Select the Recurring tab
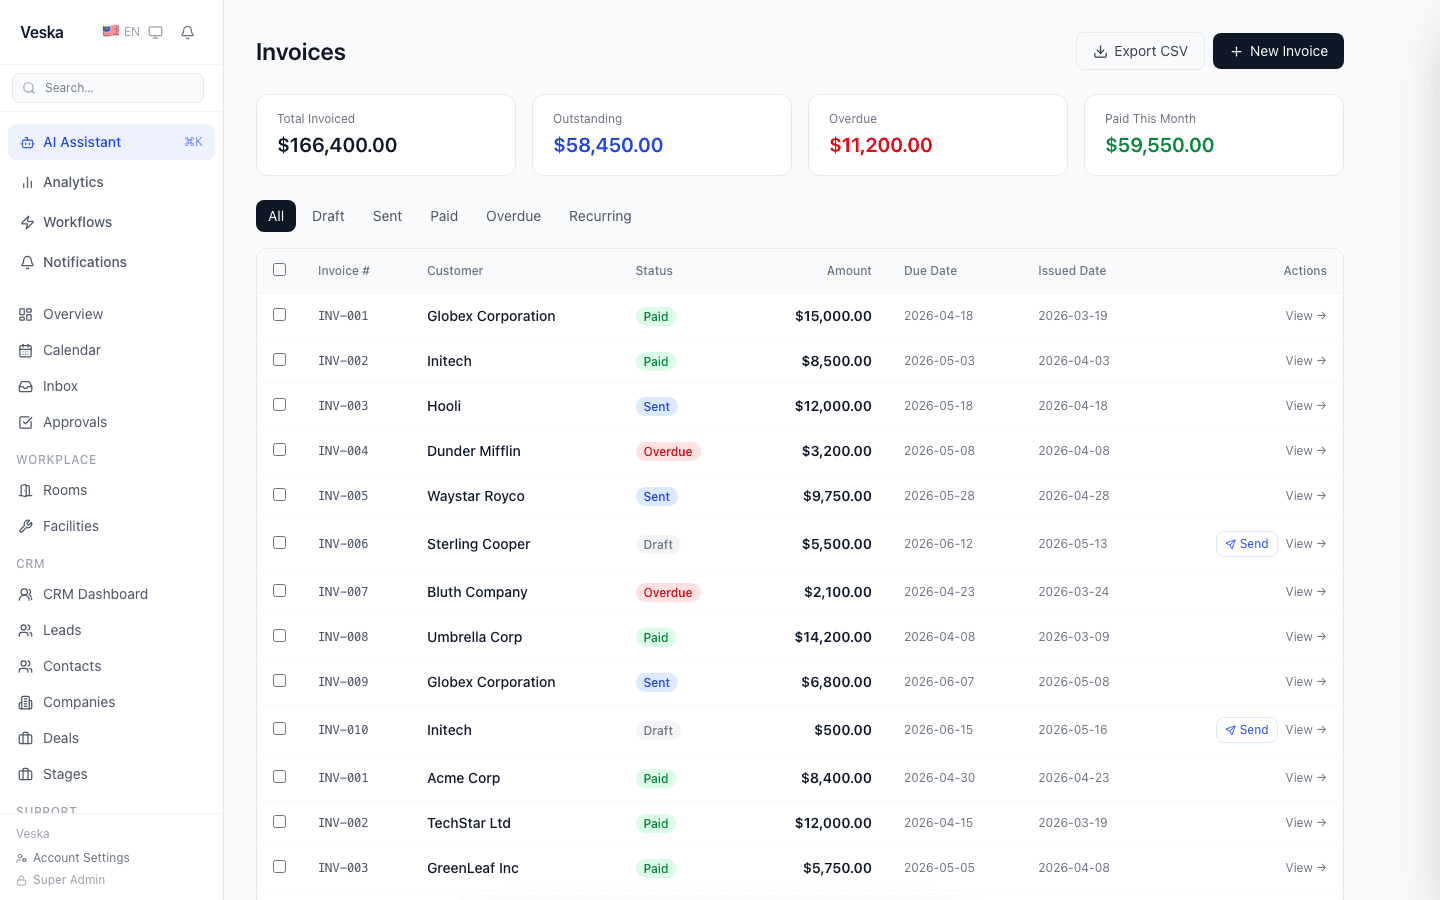1440x900 pixels. click(600, 216)
